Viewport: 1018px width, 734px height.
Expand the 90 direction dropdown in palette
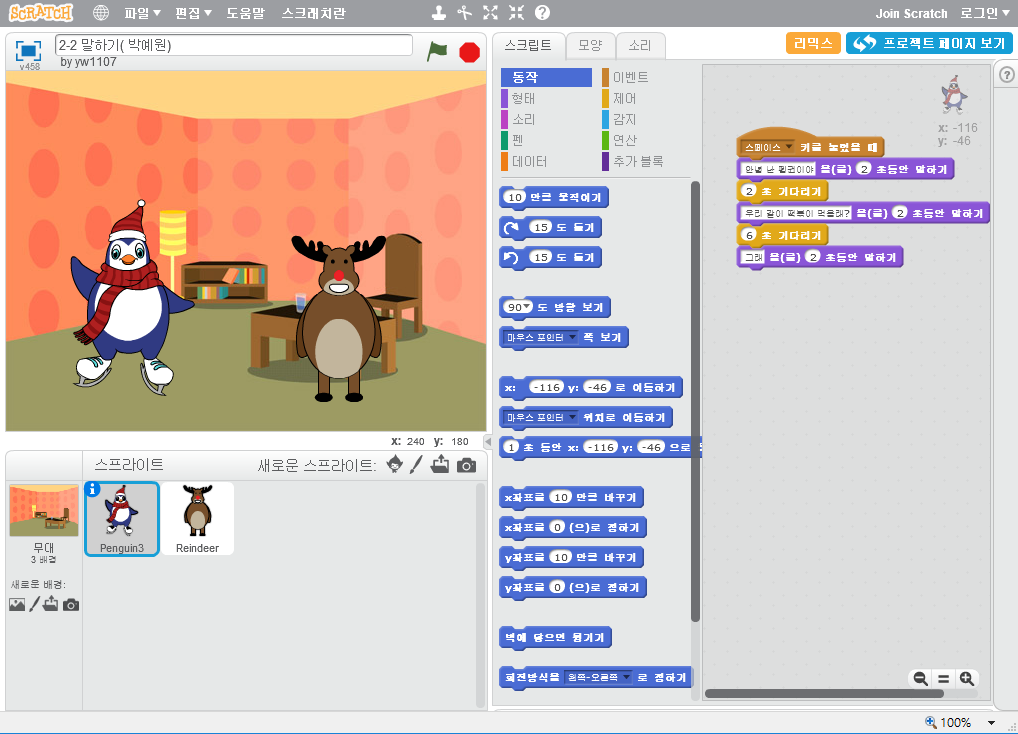click(527, 307)
